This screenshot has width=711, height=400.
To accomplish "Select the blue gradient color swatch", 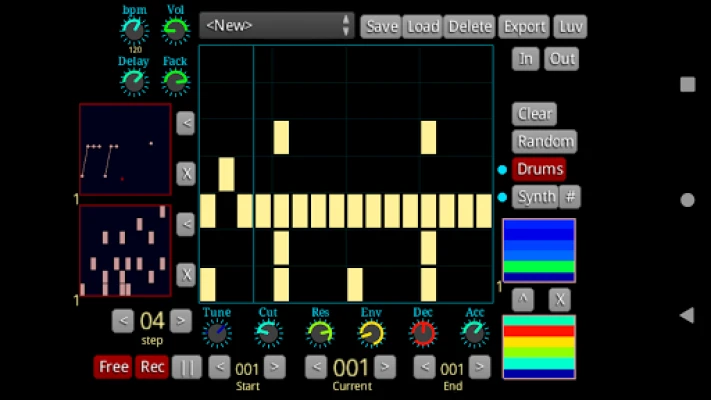I will [538, 250].
